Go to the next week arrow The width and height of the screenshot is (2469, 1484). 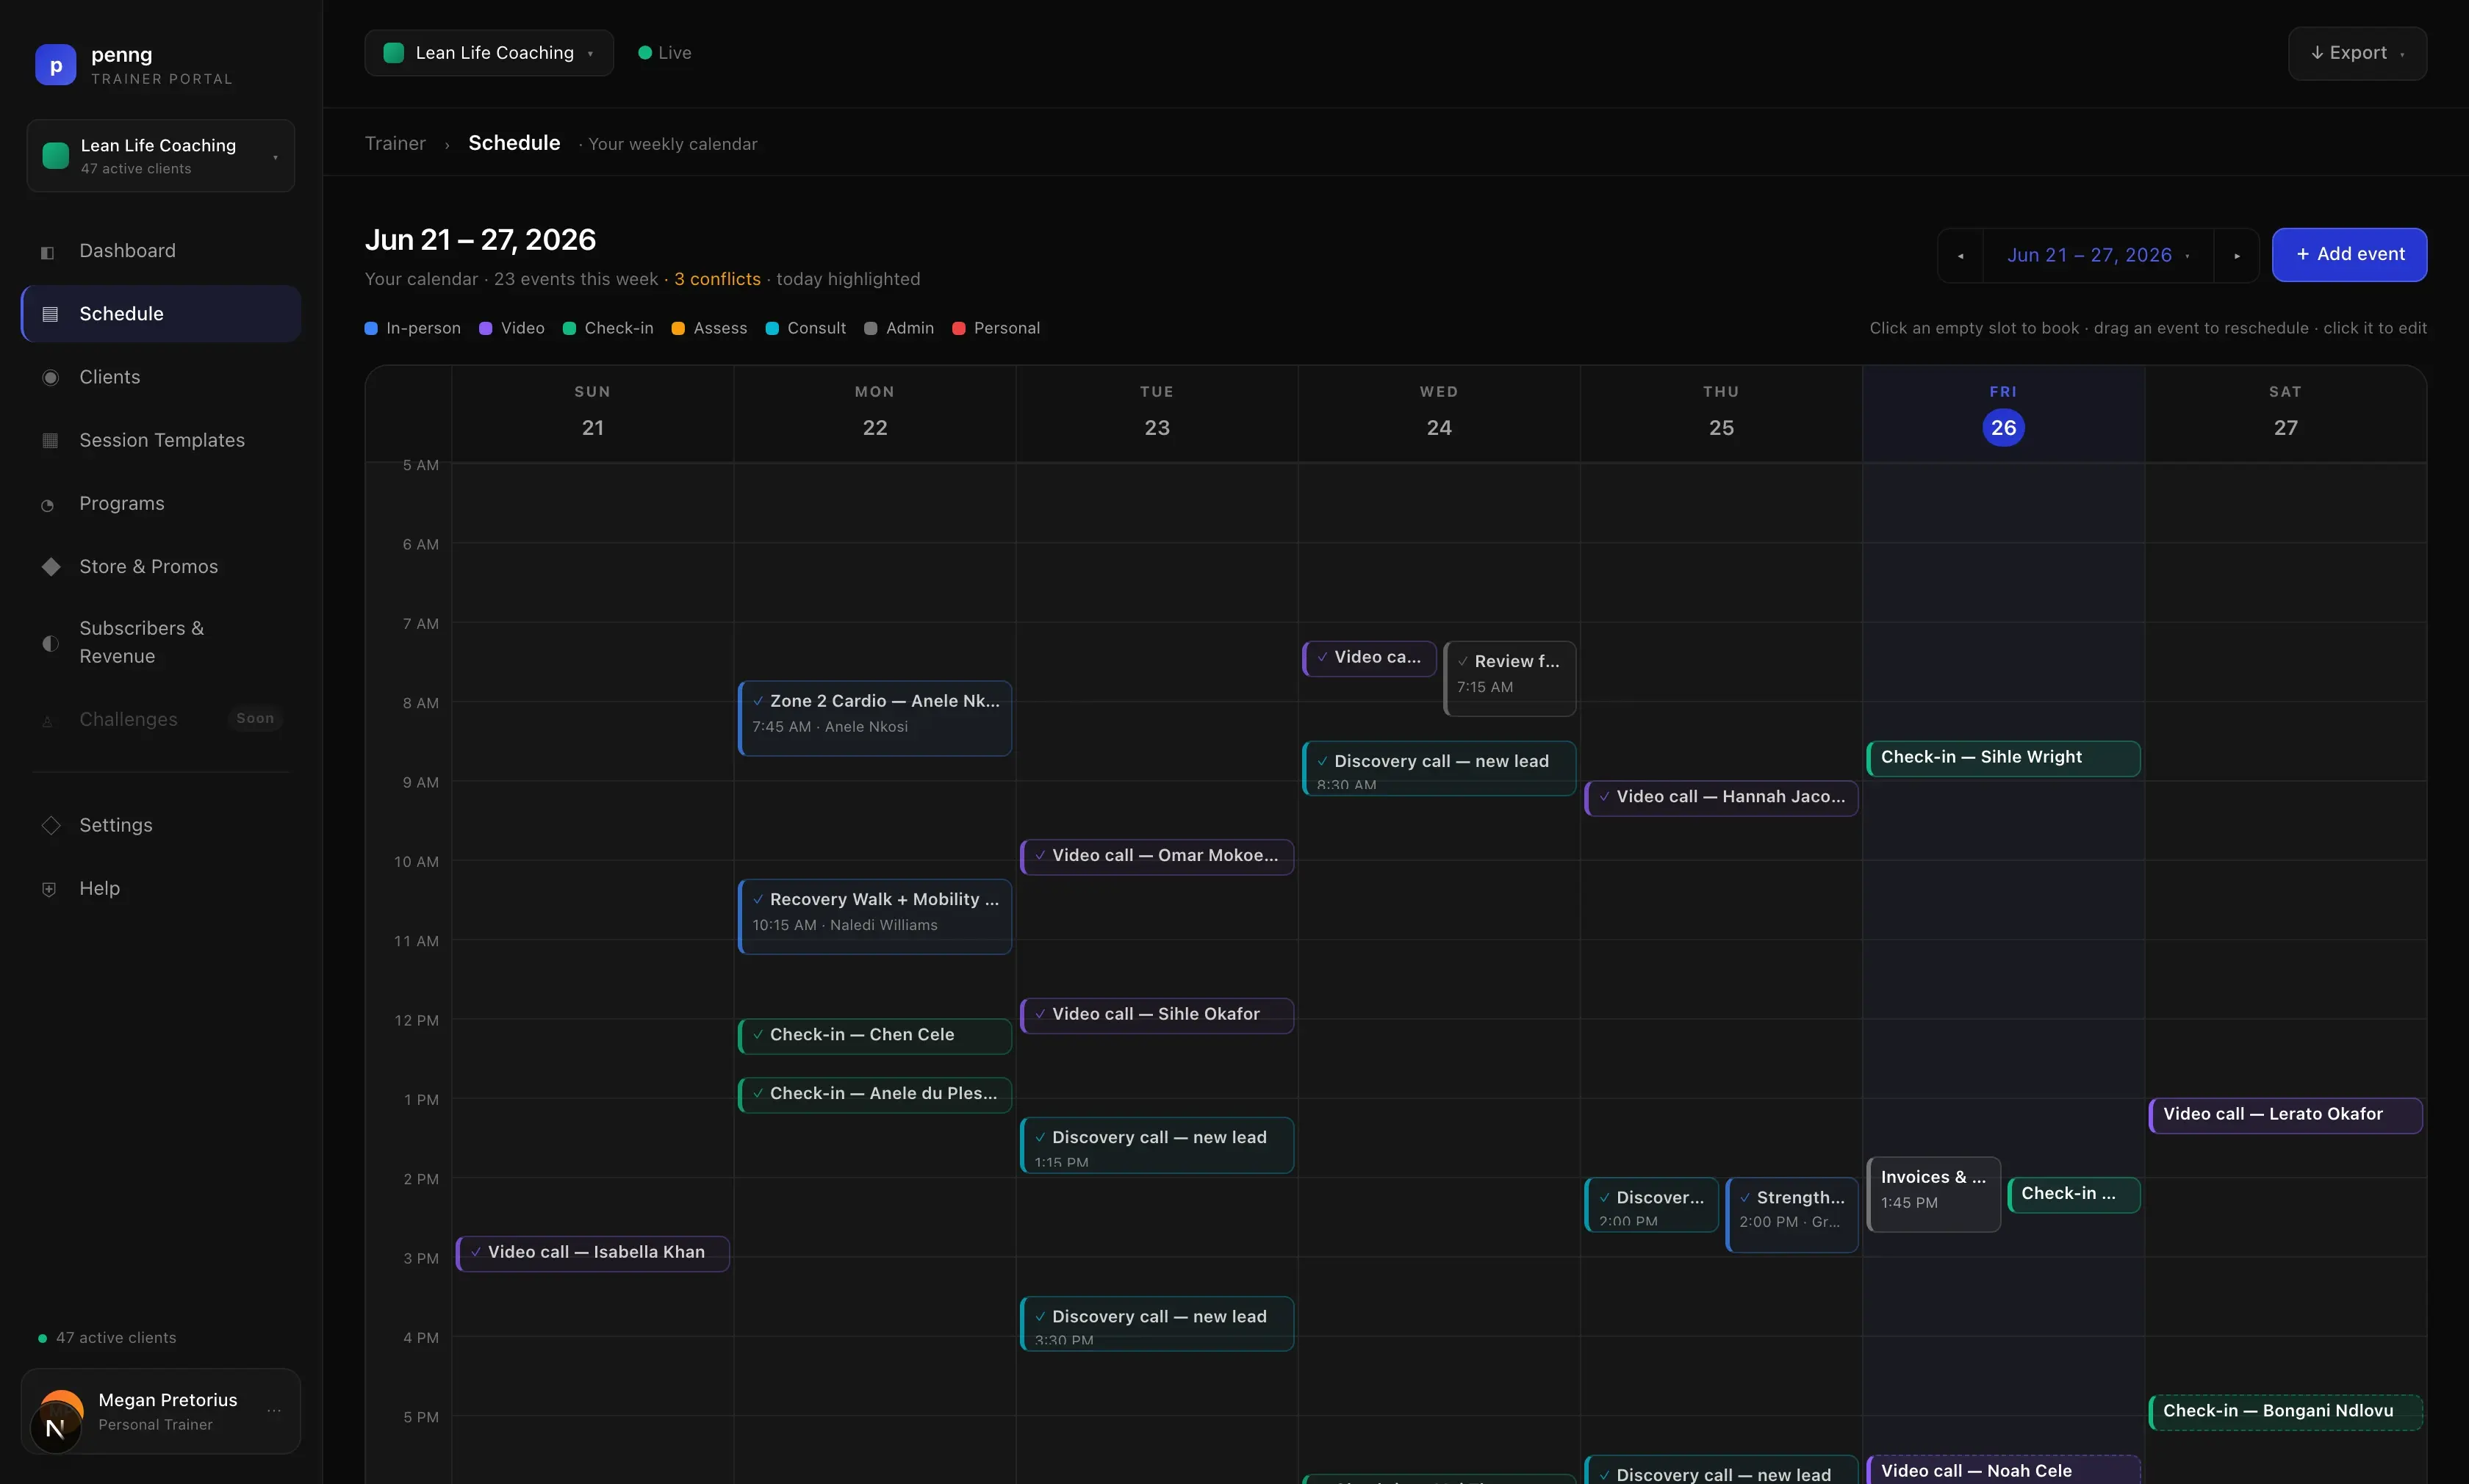[2237, 256]
